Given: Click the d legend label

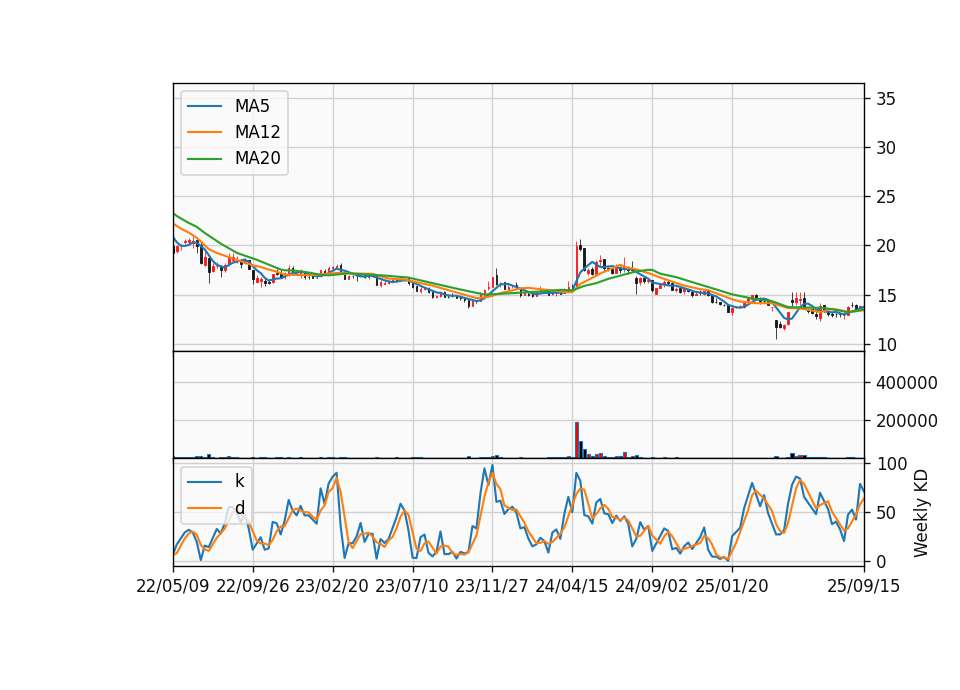Looking at the screenshot, I should [239, 508].
